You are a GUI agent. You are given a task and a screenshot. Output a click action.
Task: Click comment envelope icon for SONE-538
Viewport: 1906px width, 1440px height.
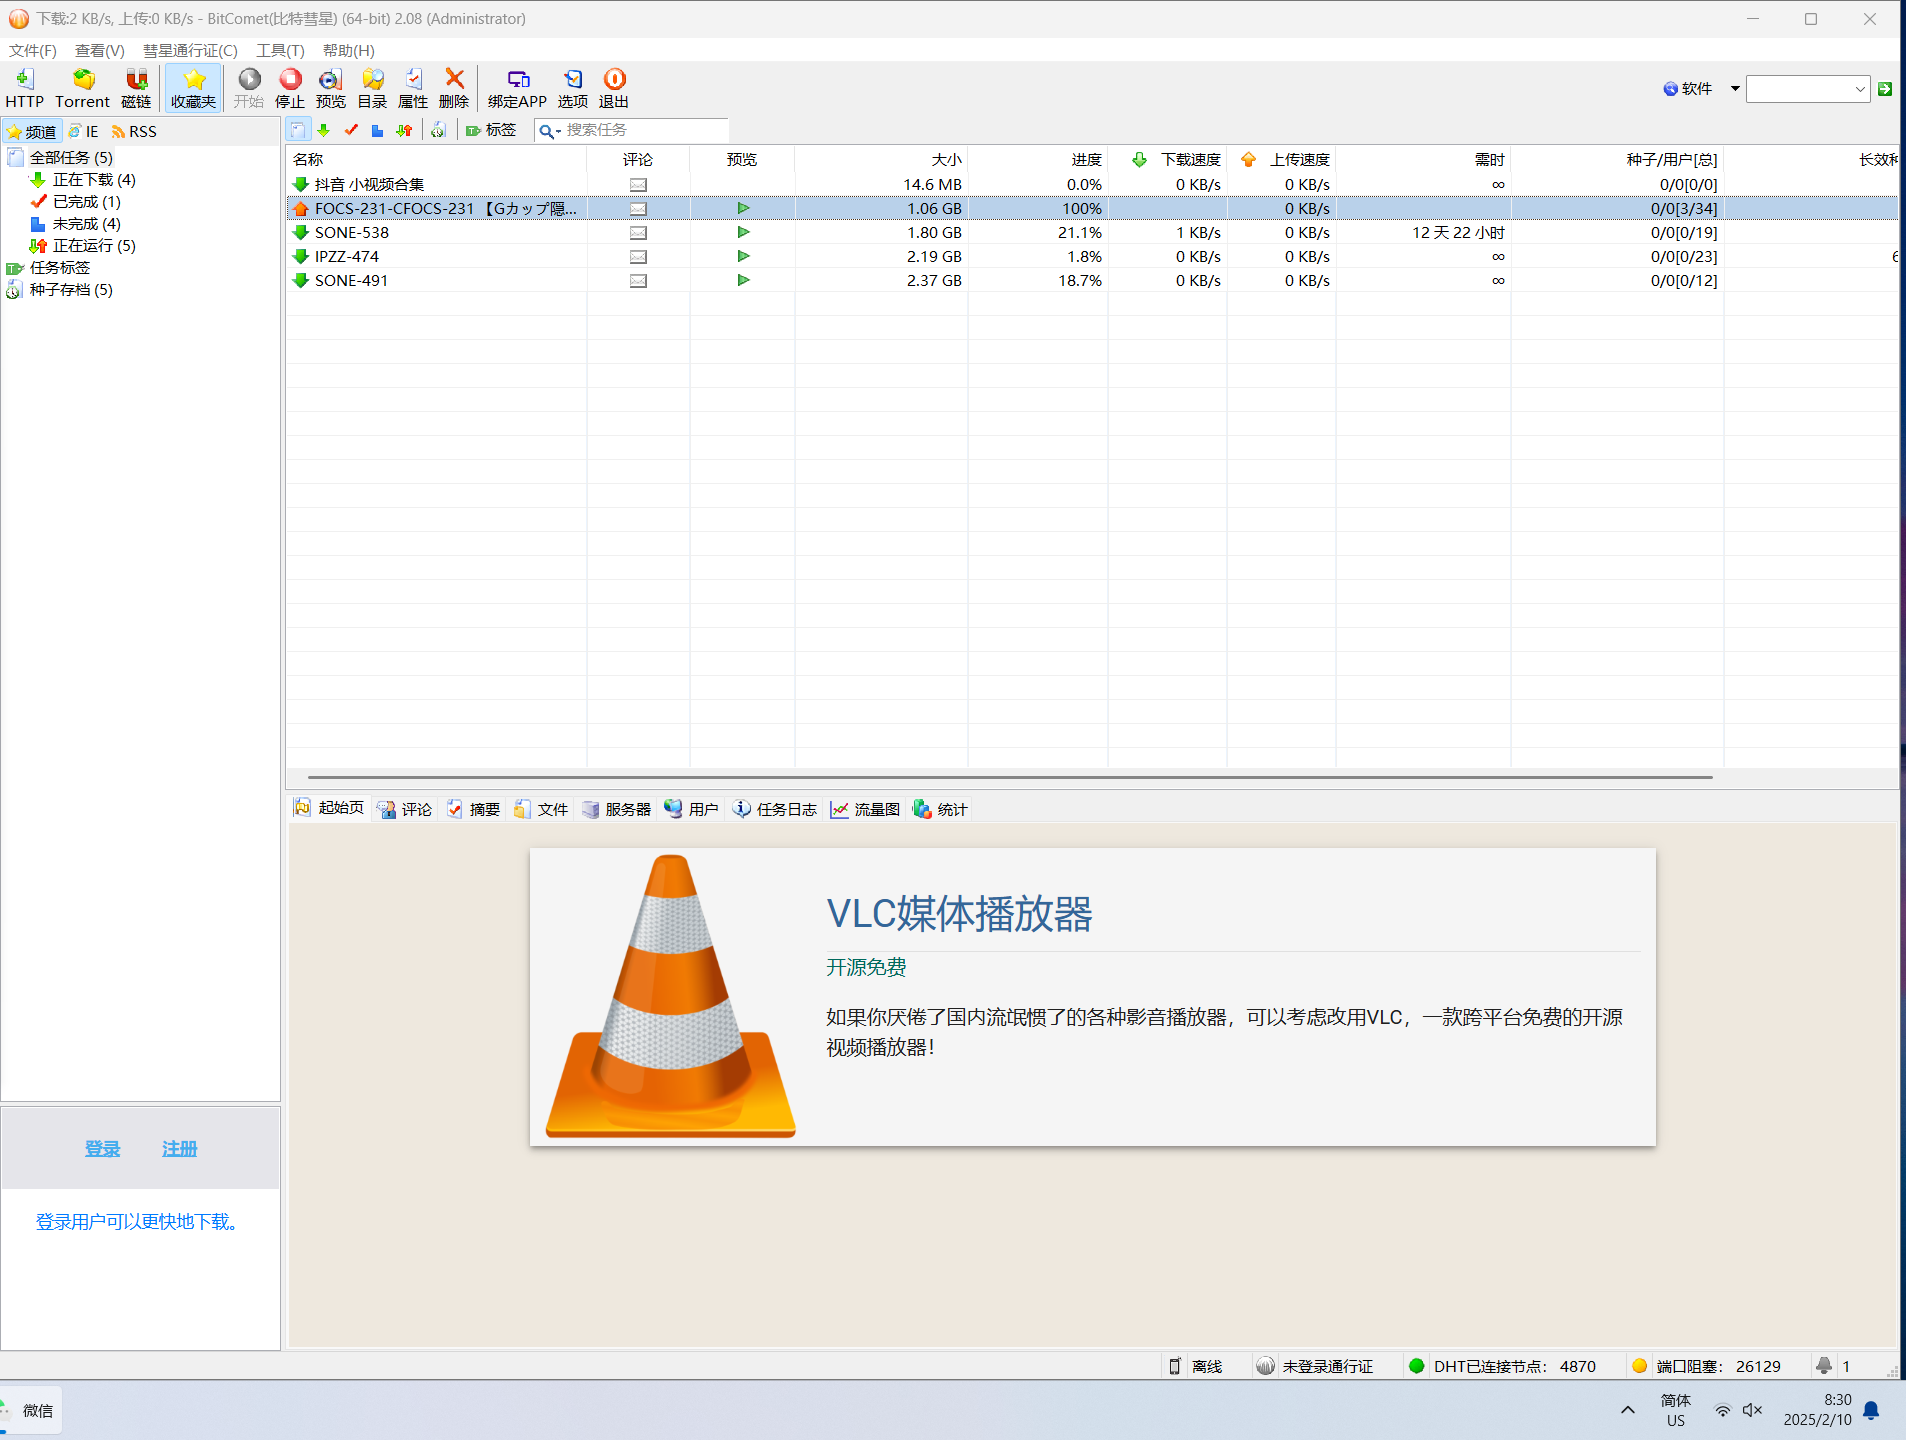tap(638, 232)
